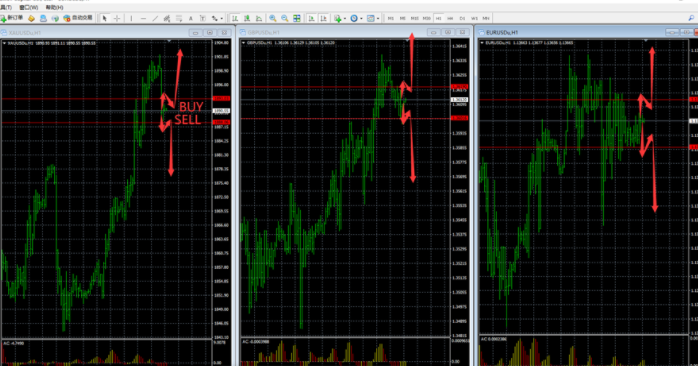Click the XAUUSD chart shift triangle marker
This screenshot has width=698, height=366.
tap(169, 41)
